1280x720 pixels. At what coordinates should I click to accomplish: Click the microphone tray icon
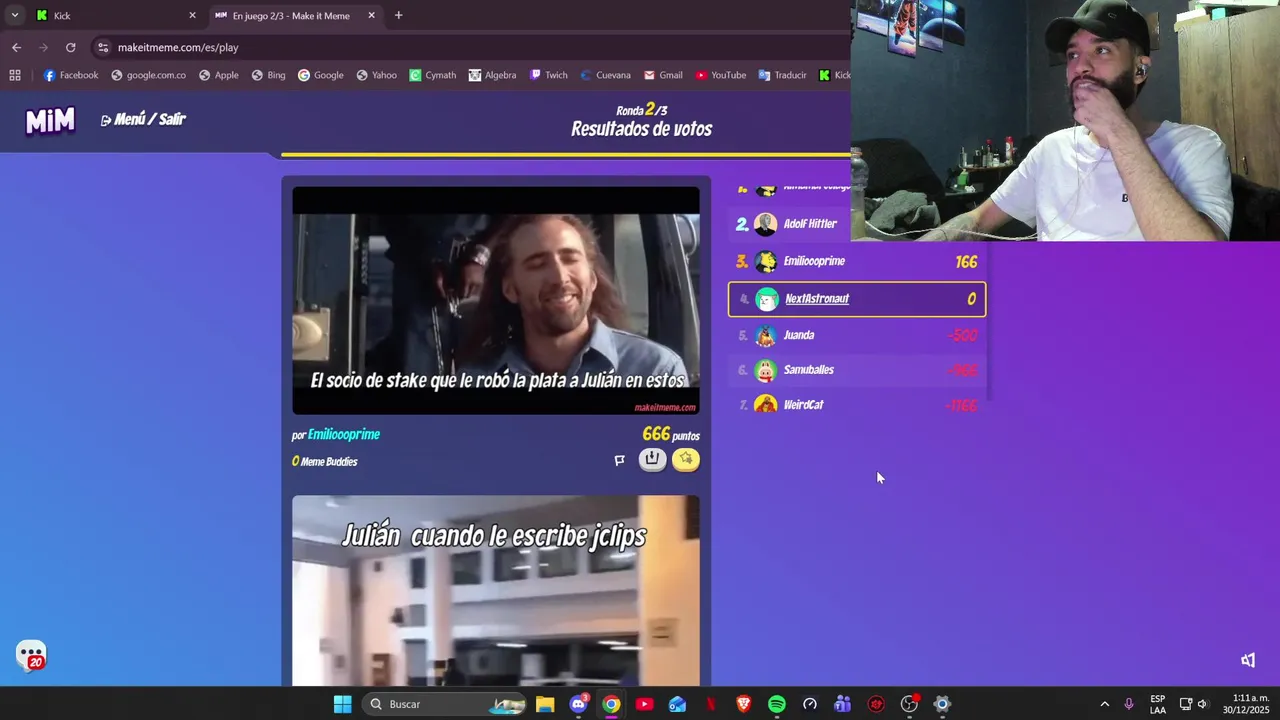[x=1129, y=704]
